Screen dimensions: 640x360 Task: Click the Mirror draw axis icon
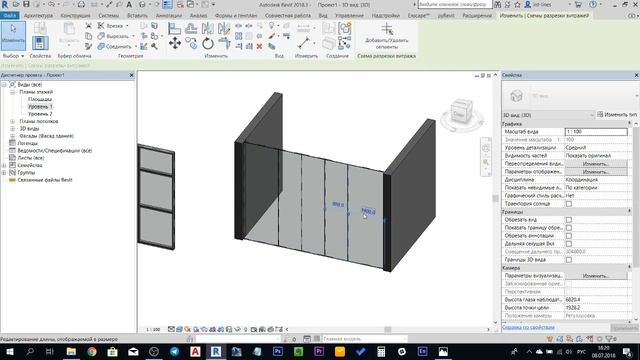[x=224, y=28]
